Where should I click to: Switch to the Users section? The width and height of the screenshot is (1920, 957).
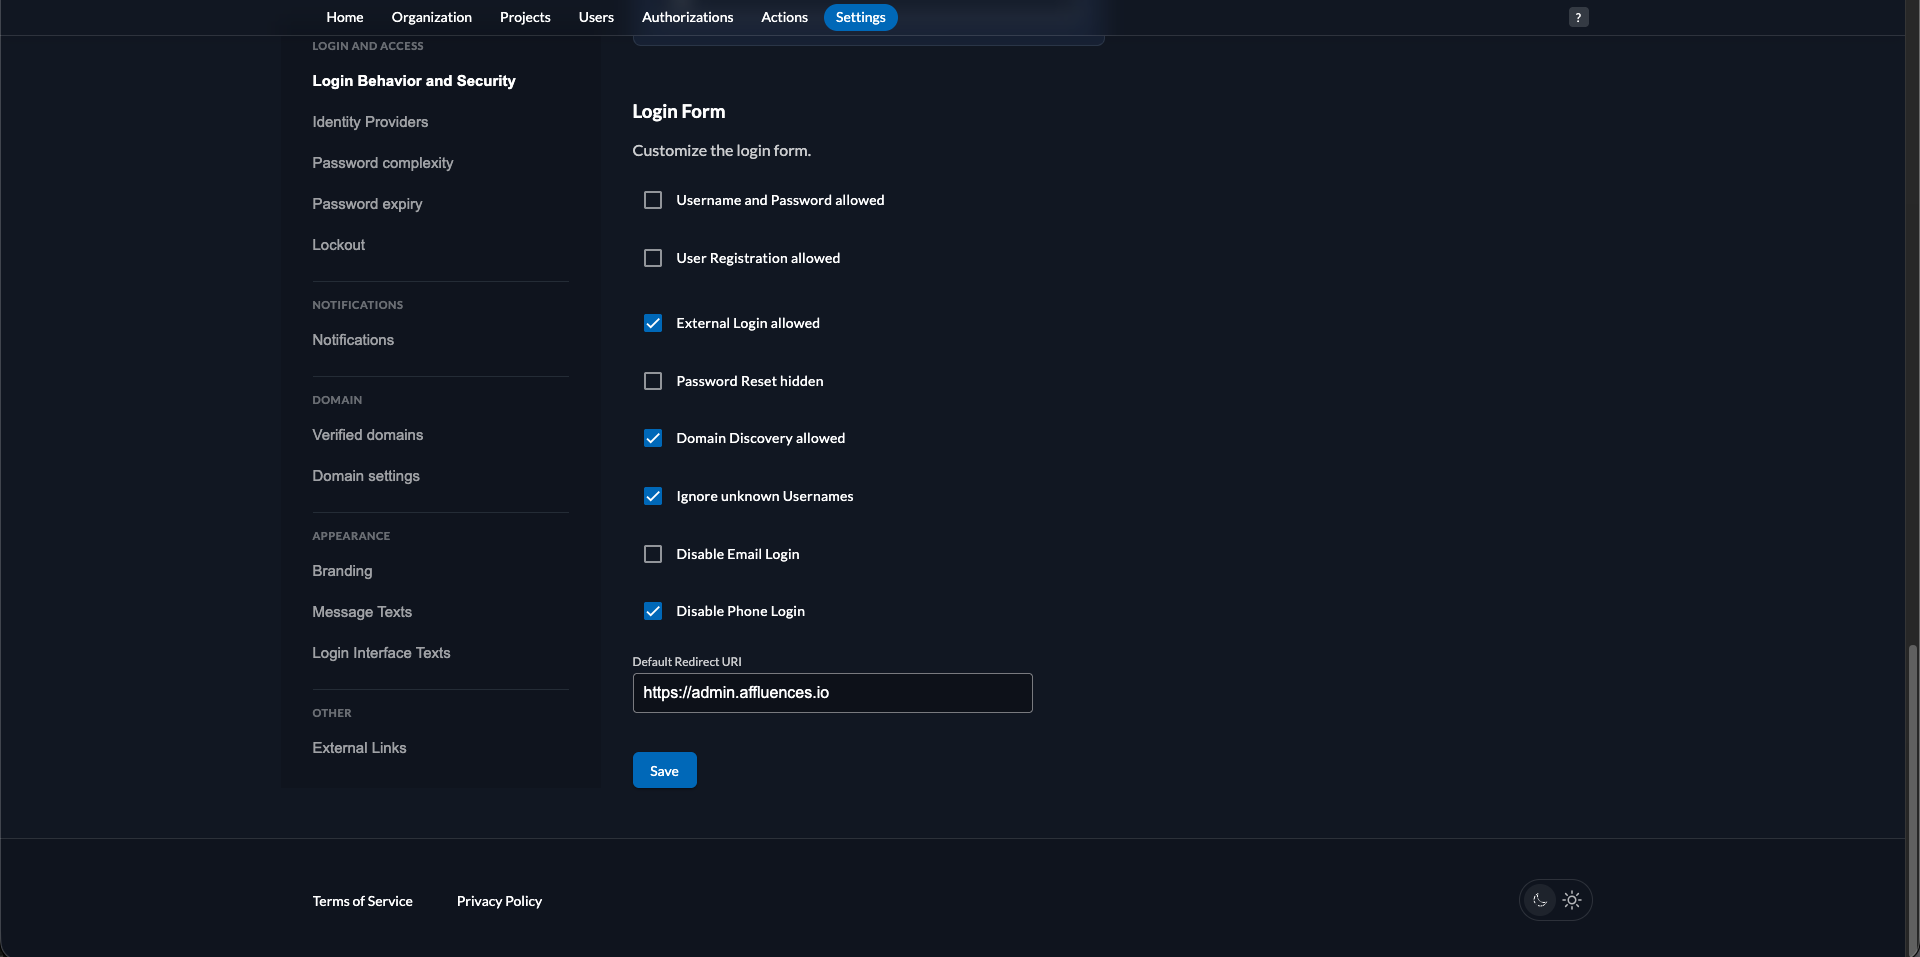point(595,17)
